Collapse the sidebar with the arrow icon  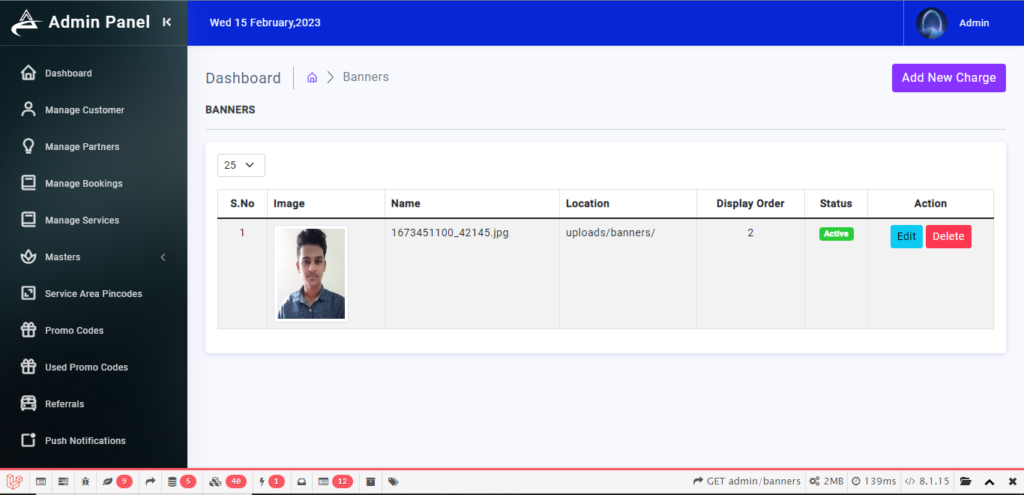point(167,22)
